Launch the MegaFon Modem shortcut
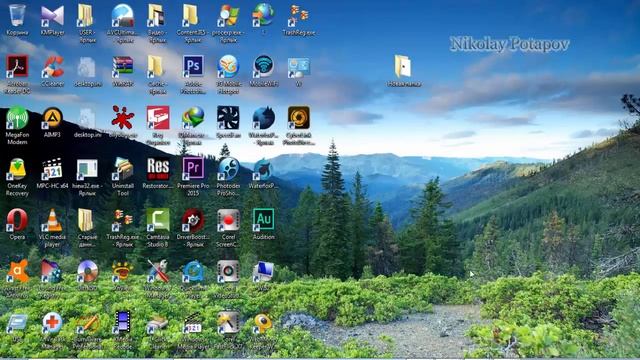This screenshot has height=360, width=640. pyautogui.click(x=17, y=118)
